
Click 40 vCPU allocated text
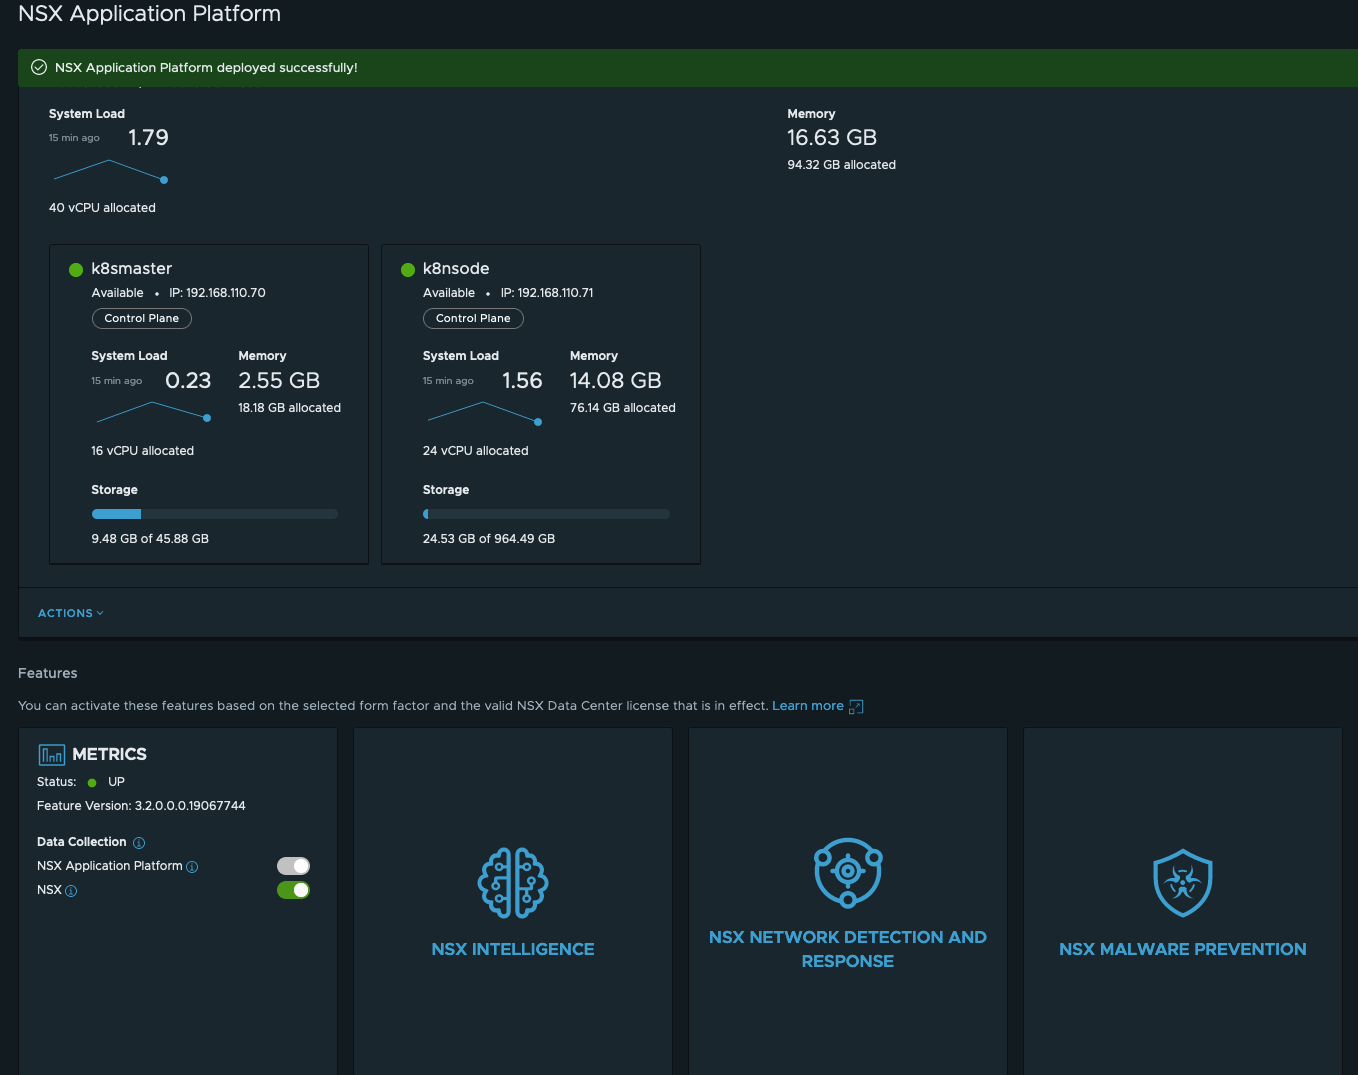[102, 208]
